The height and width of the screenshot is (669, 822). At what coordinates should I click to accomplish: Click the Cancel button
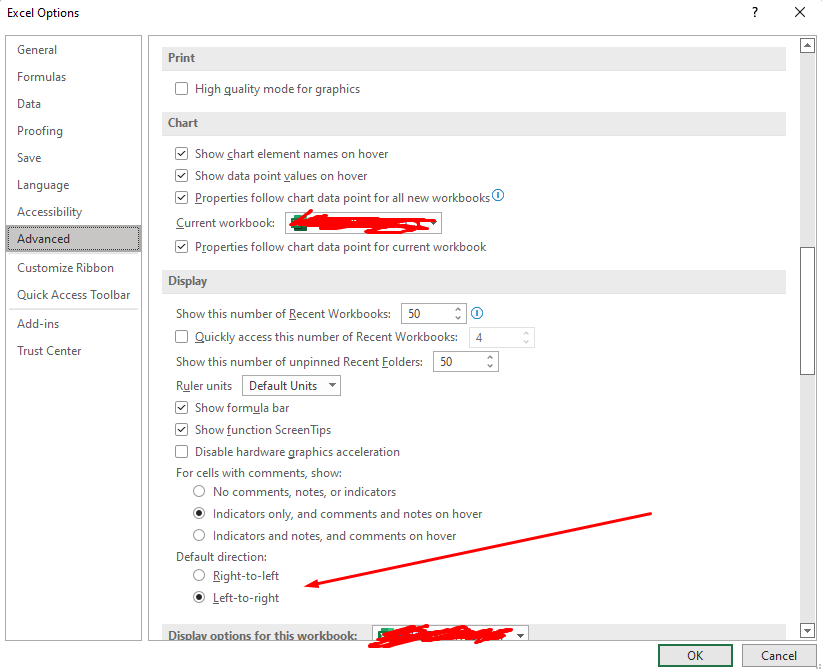[778, 655]
